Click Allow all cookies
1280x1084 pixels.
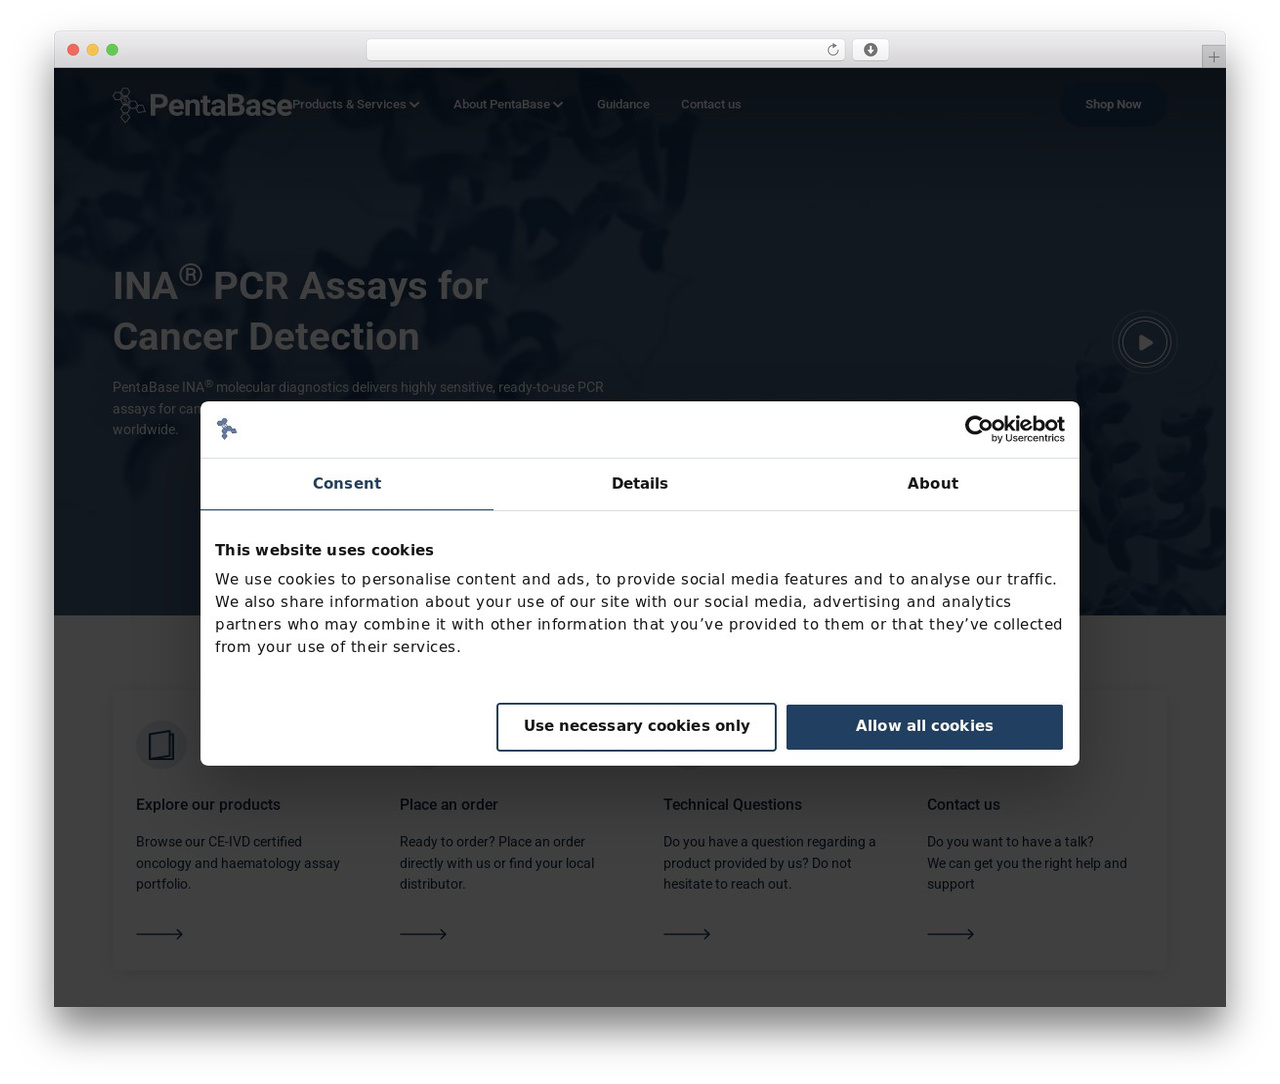[x=925, y=727]
